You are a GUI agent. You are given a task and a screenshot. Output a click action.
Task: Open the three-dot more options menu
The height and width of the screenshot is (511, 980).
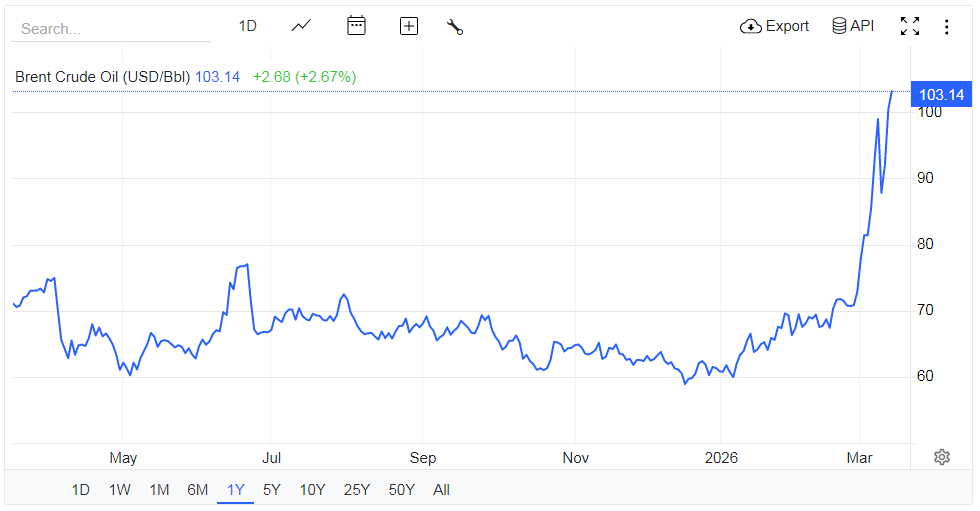pyautogui.click(x=946, y=26)
